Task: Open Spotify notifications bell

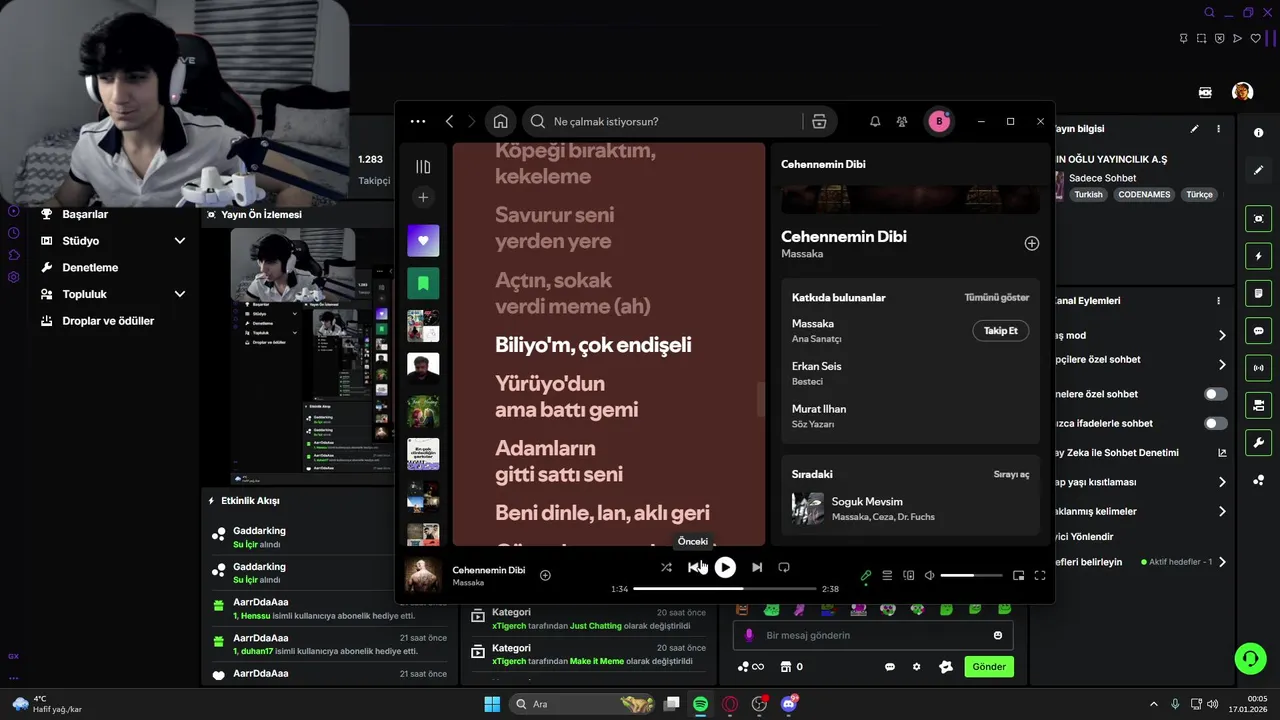Action: point(875,121)
